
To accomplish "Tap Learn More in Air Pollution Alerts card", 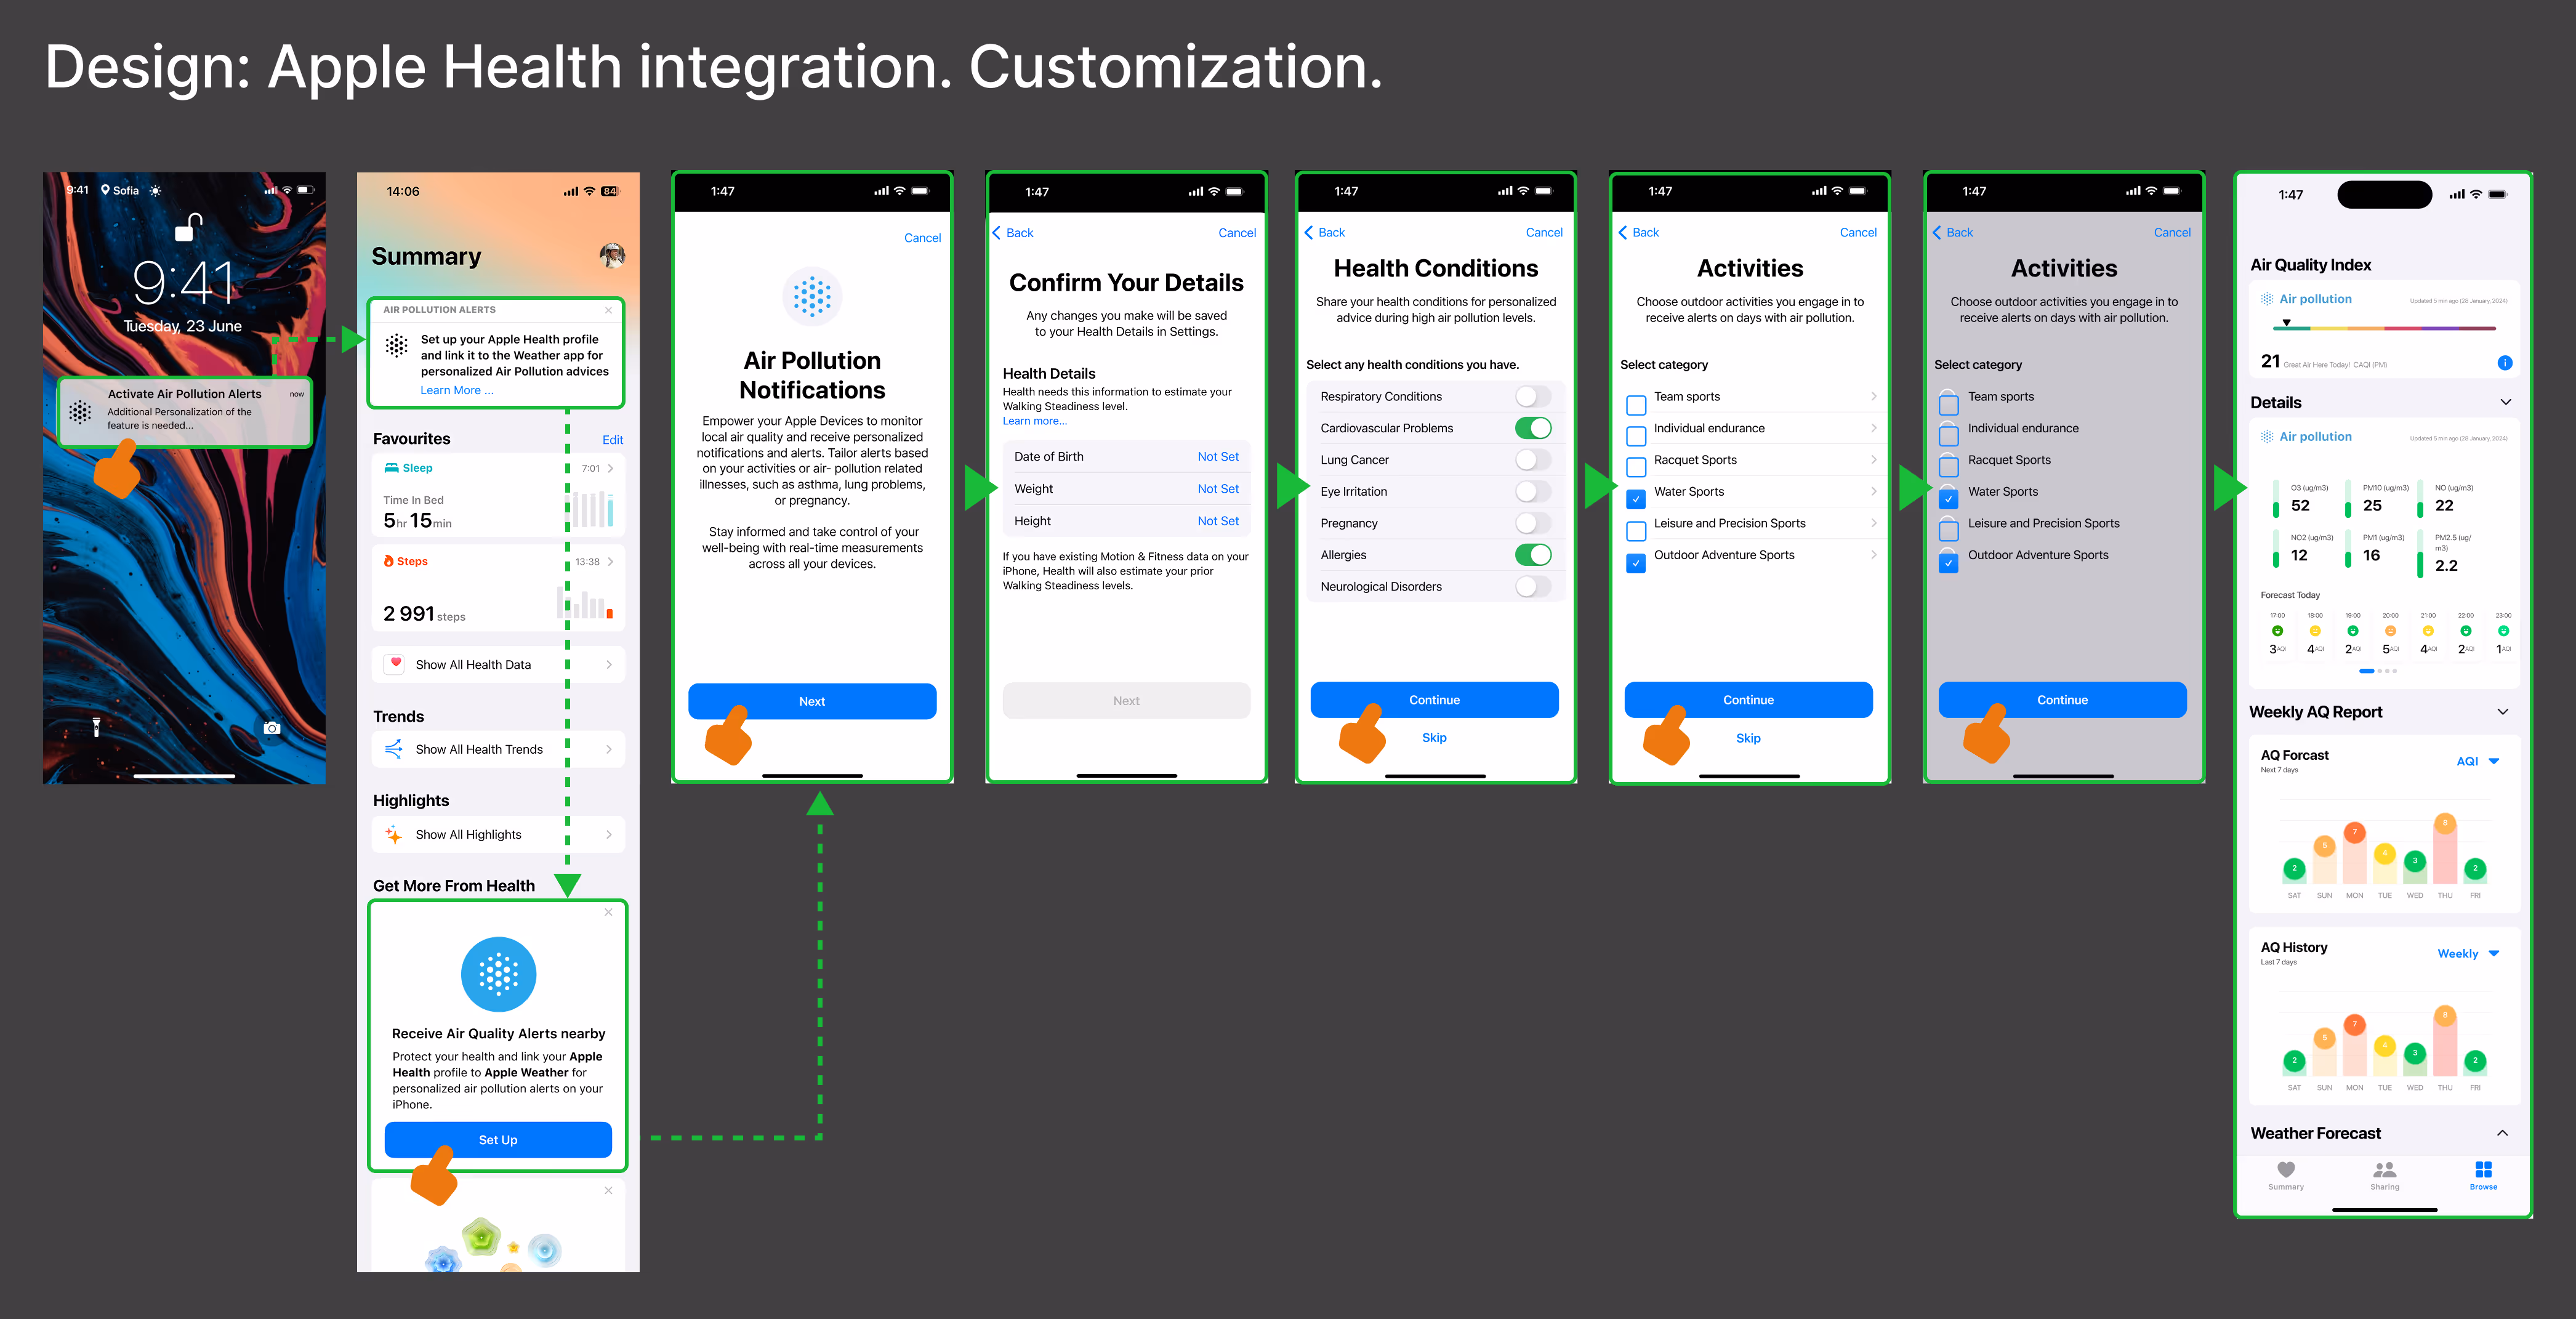I will point(456,391).
